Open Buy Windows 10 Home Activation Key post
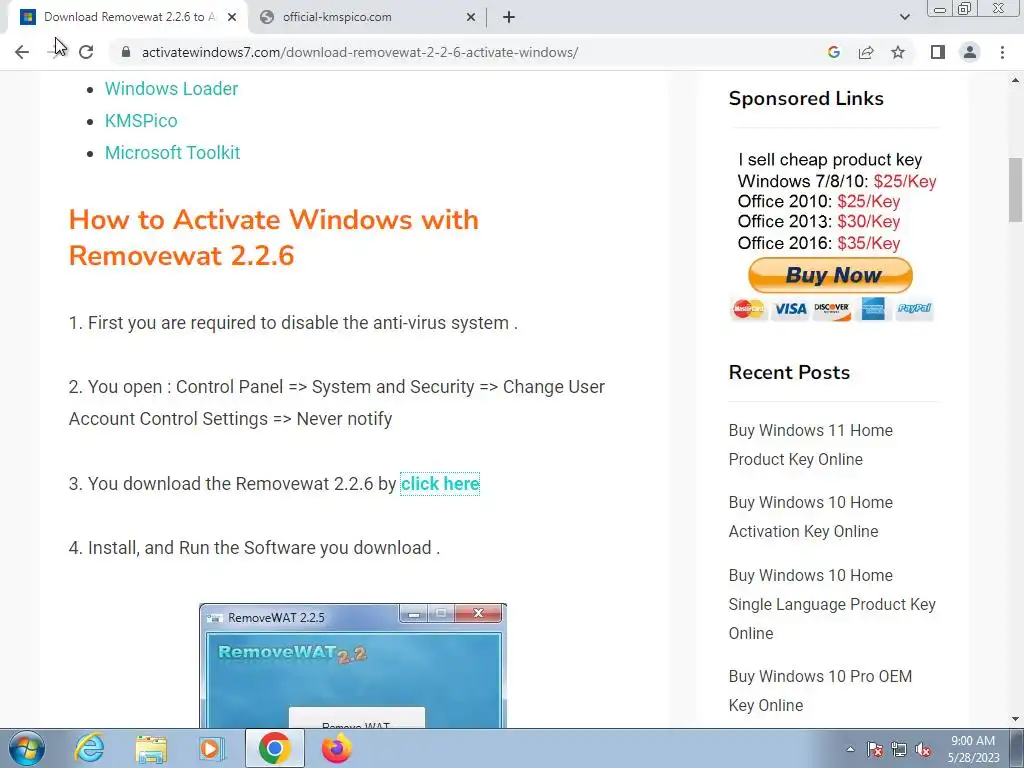Viewport: 1024px width, 768px height. pos(810,517)
